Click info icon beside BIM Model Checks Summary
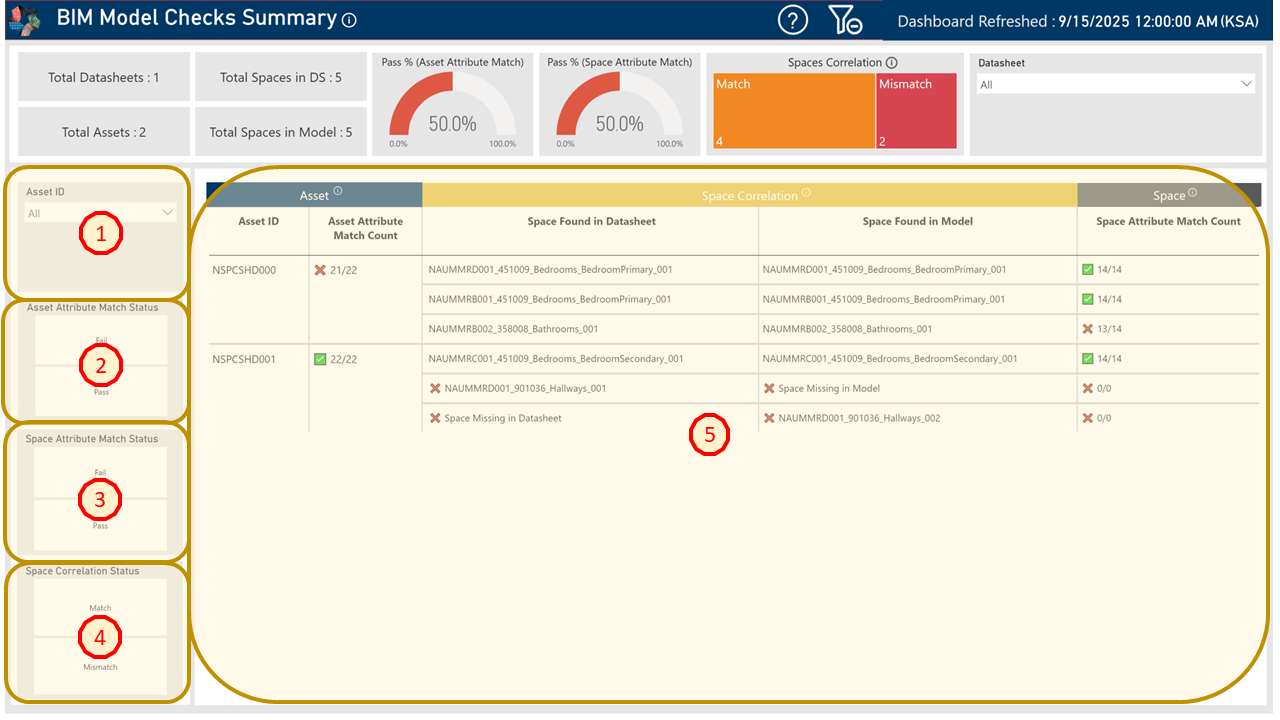Image resolution: width=1280 pixels, height=720 pixels. 349,20
